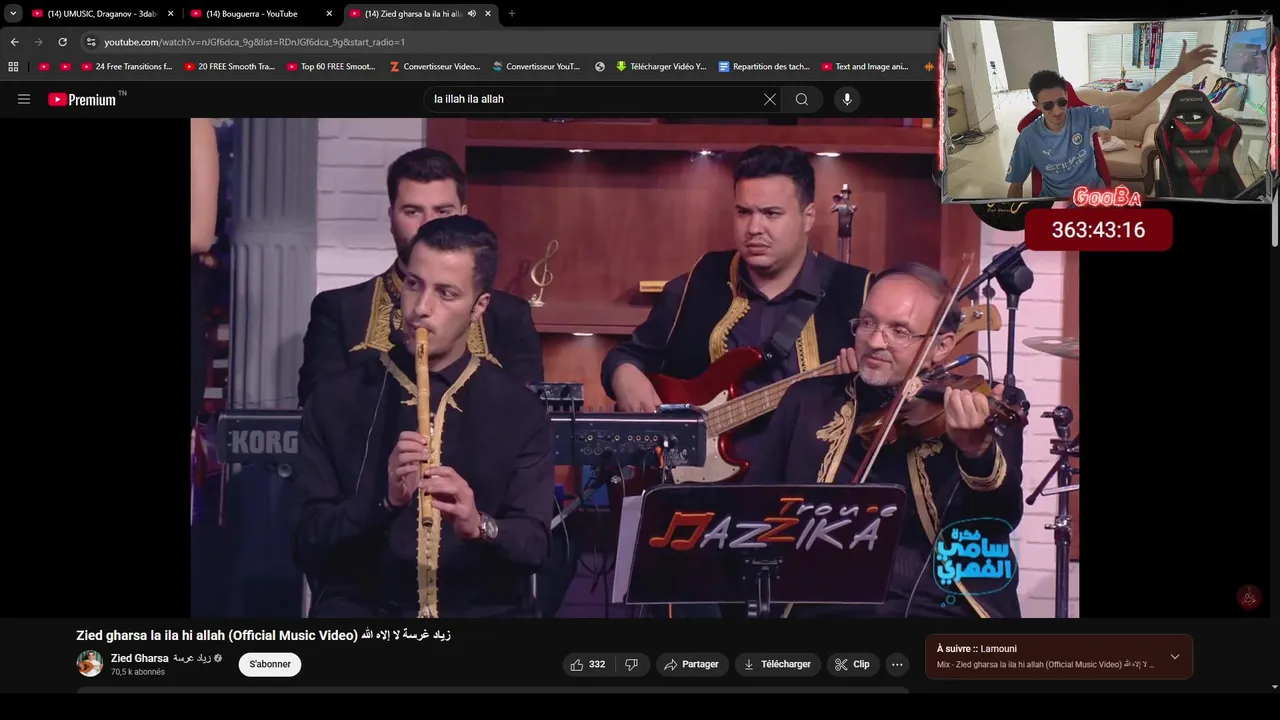Expand the À suivre playlist panel
1280x720 pixels.
1175,657
